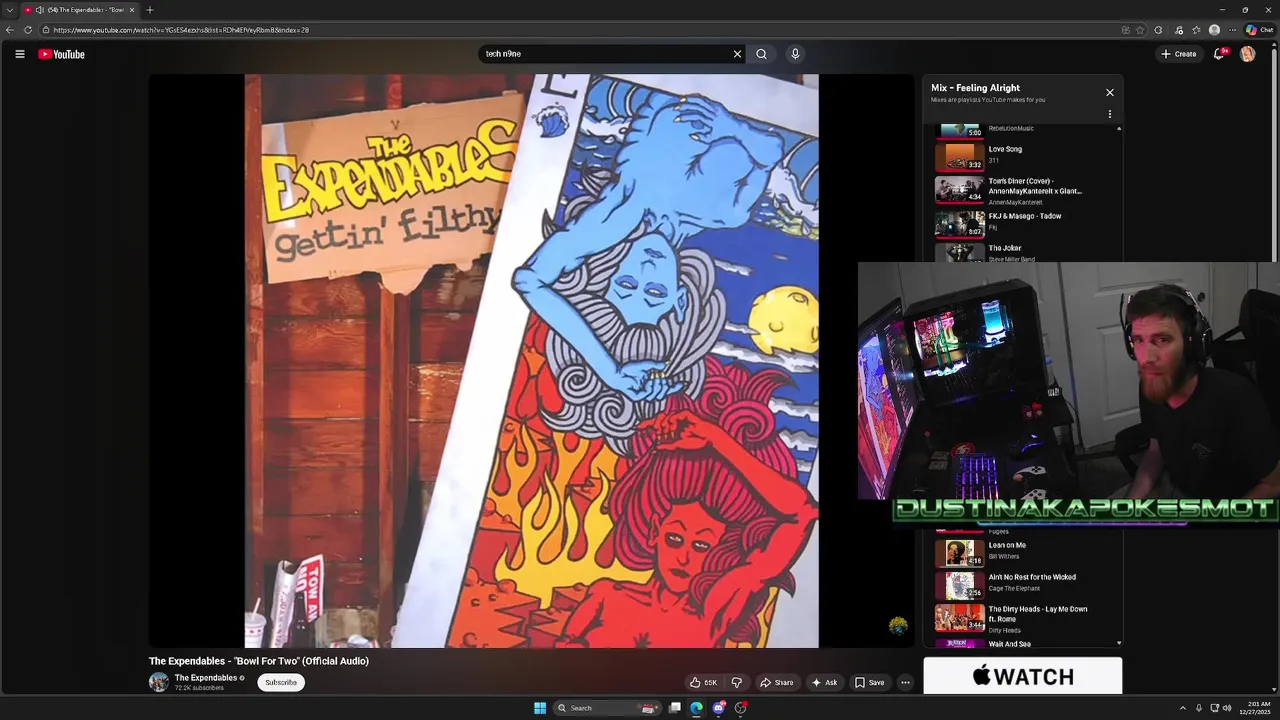The image size is (1280, 720).
Task: Open more actions ellipsis below video
Action: pos(905,683)
